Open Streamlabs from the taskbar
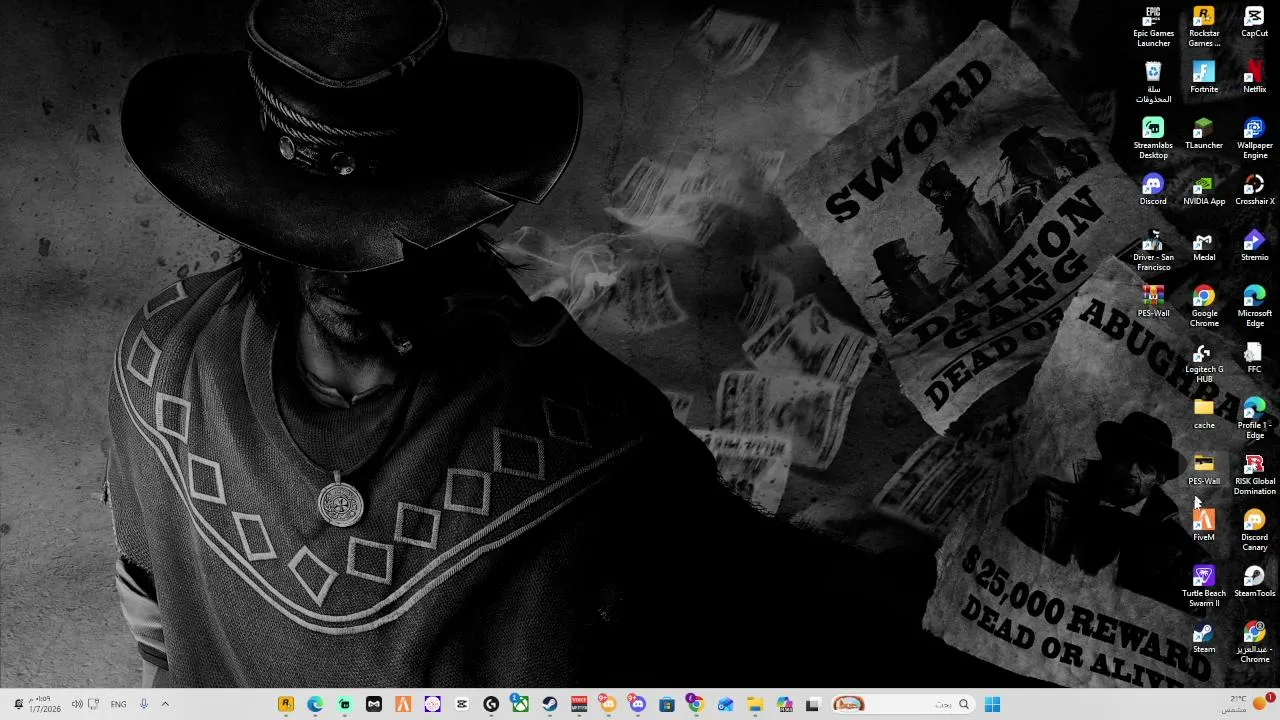 click(x=344, y=704)
